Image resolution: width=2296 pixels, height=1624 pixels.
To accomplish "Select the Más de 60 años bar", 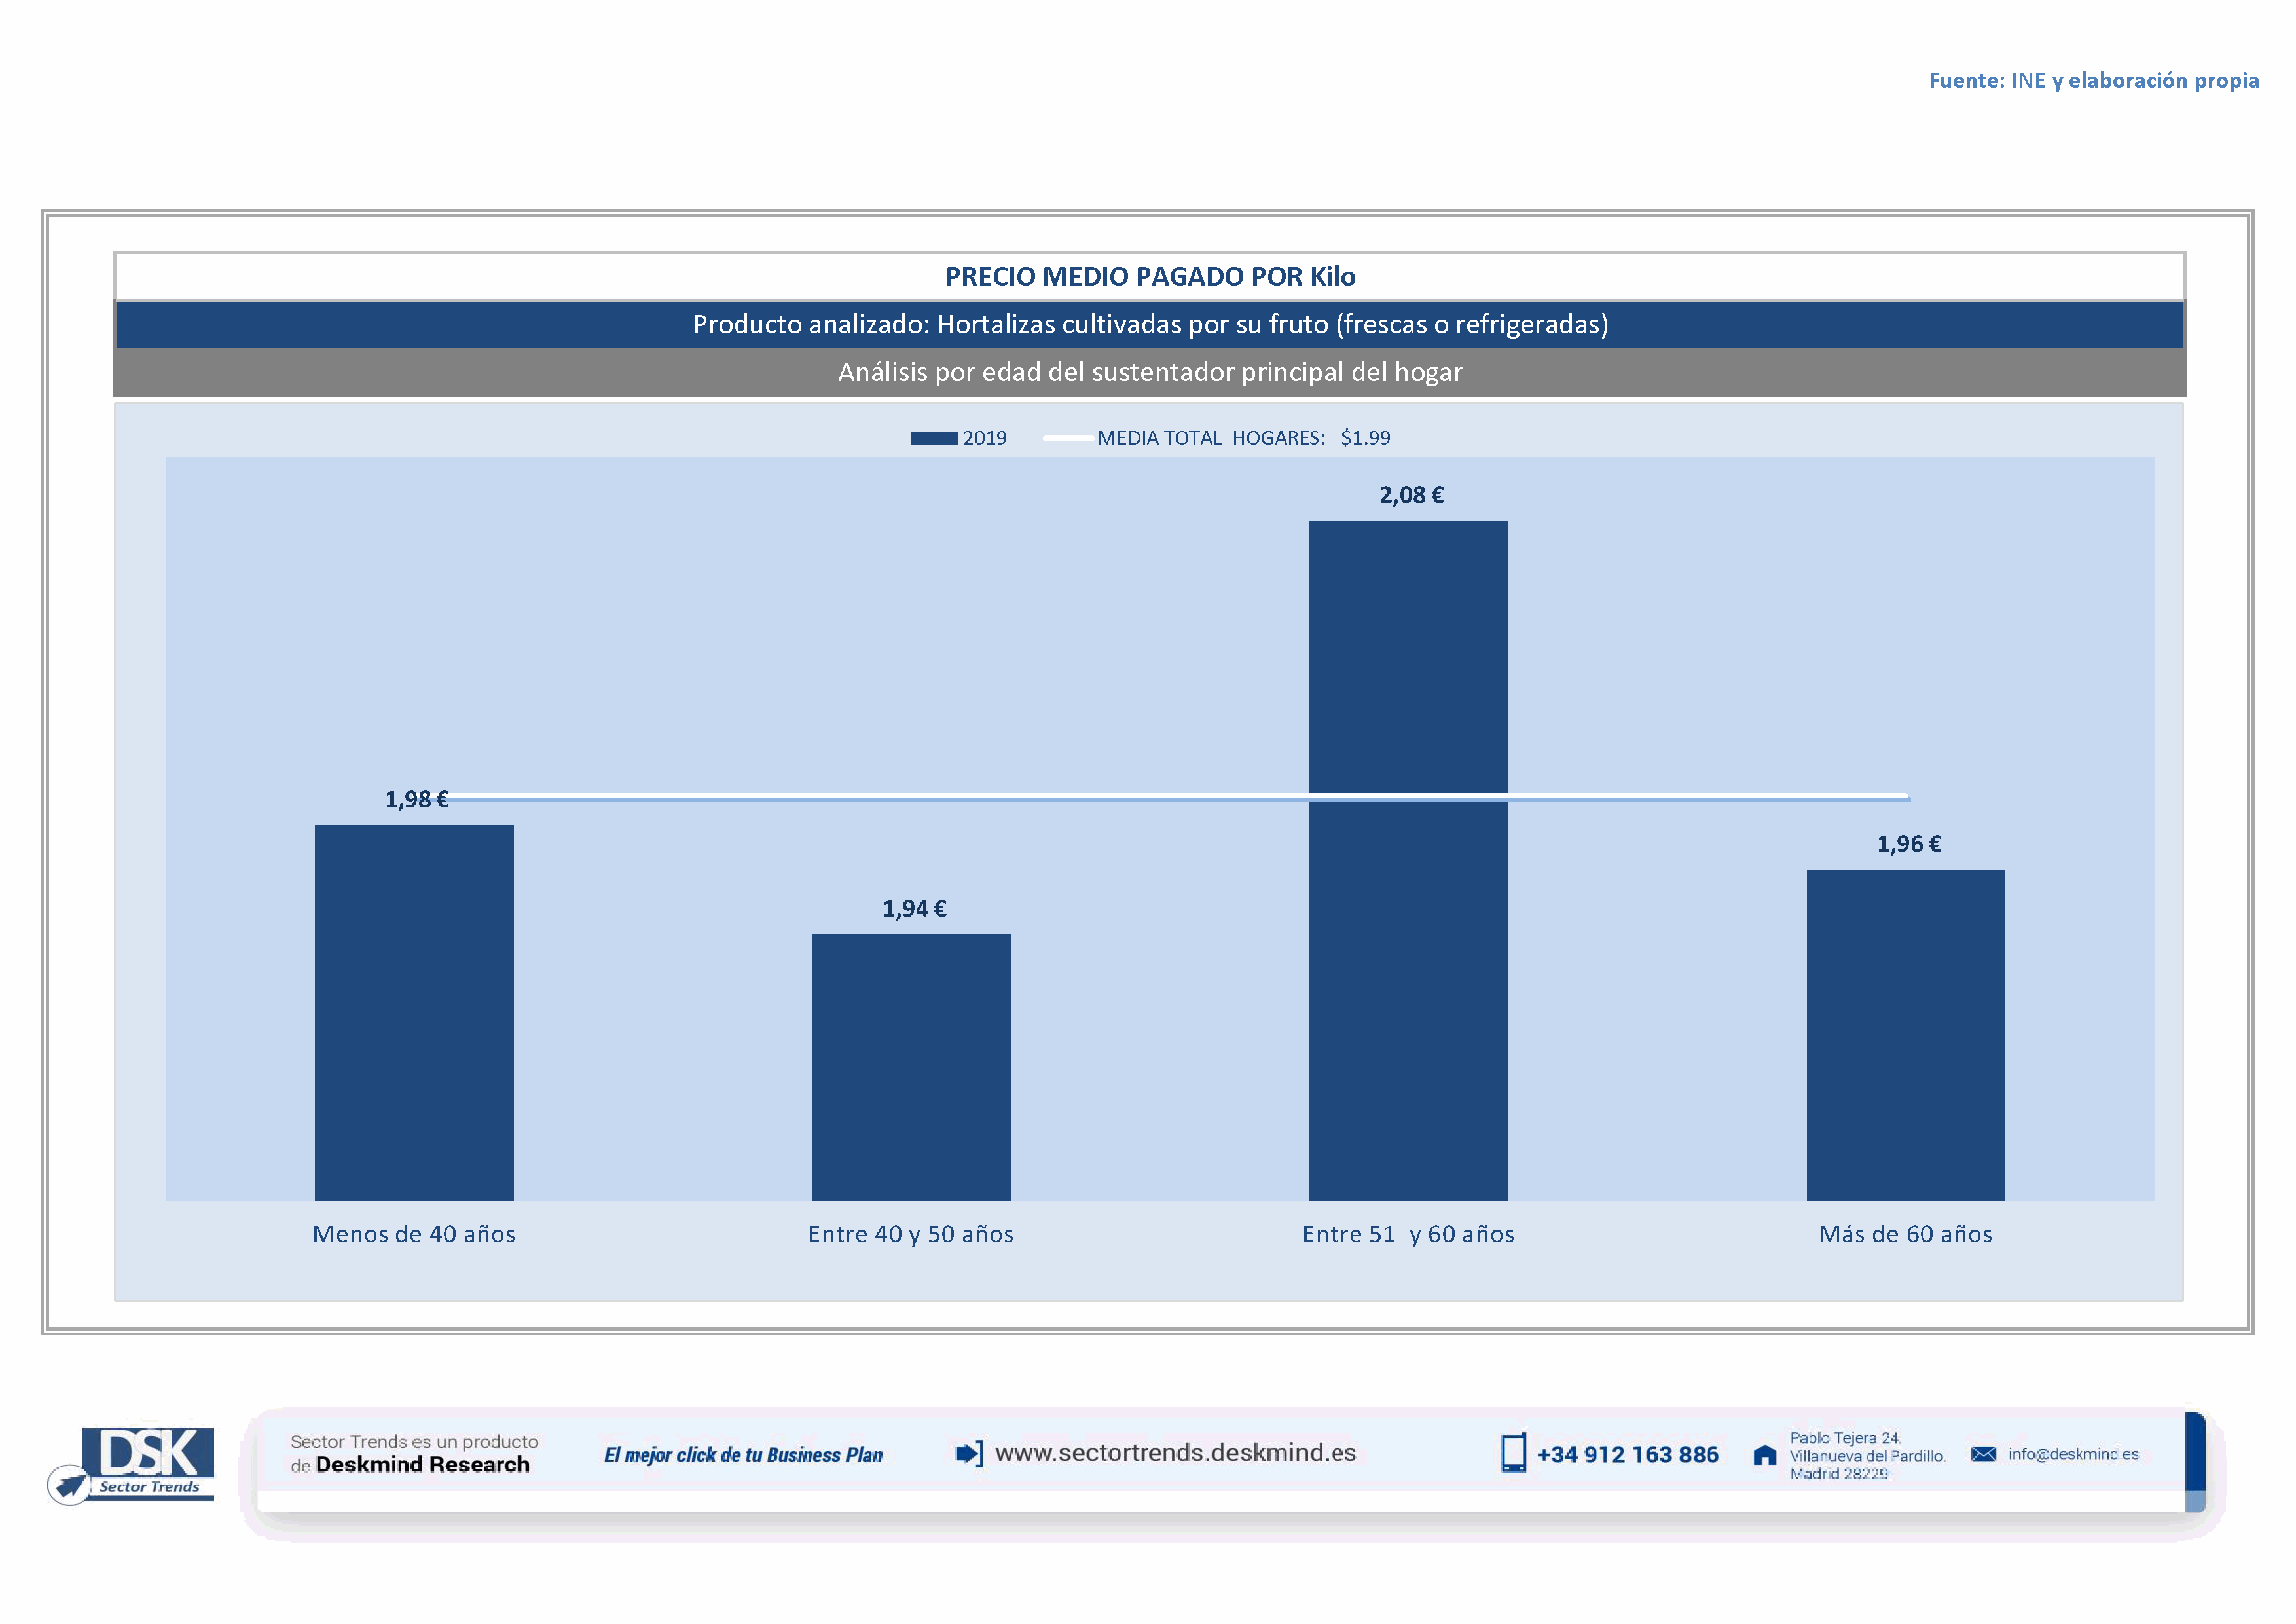I will [1905, 1035].
